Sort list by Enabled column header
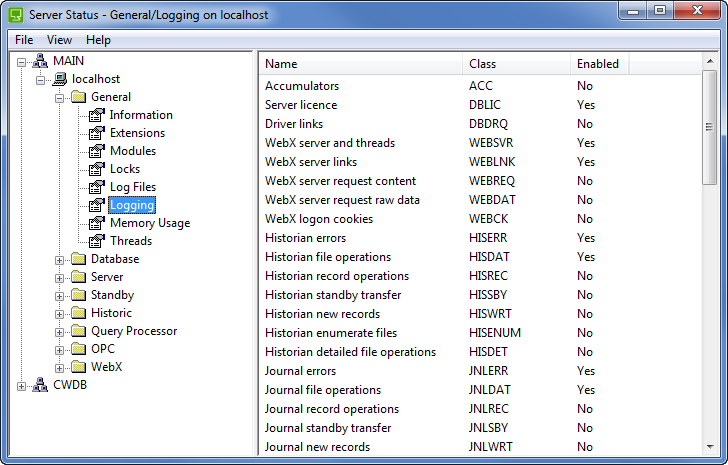 click(597, 64)
